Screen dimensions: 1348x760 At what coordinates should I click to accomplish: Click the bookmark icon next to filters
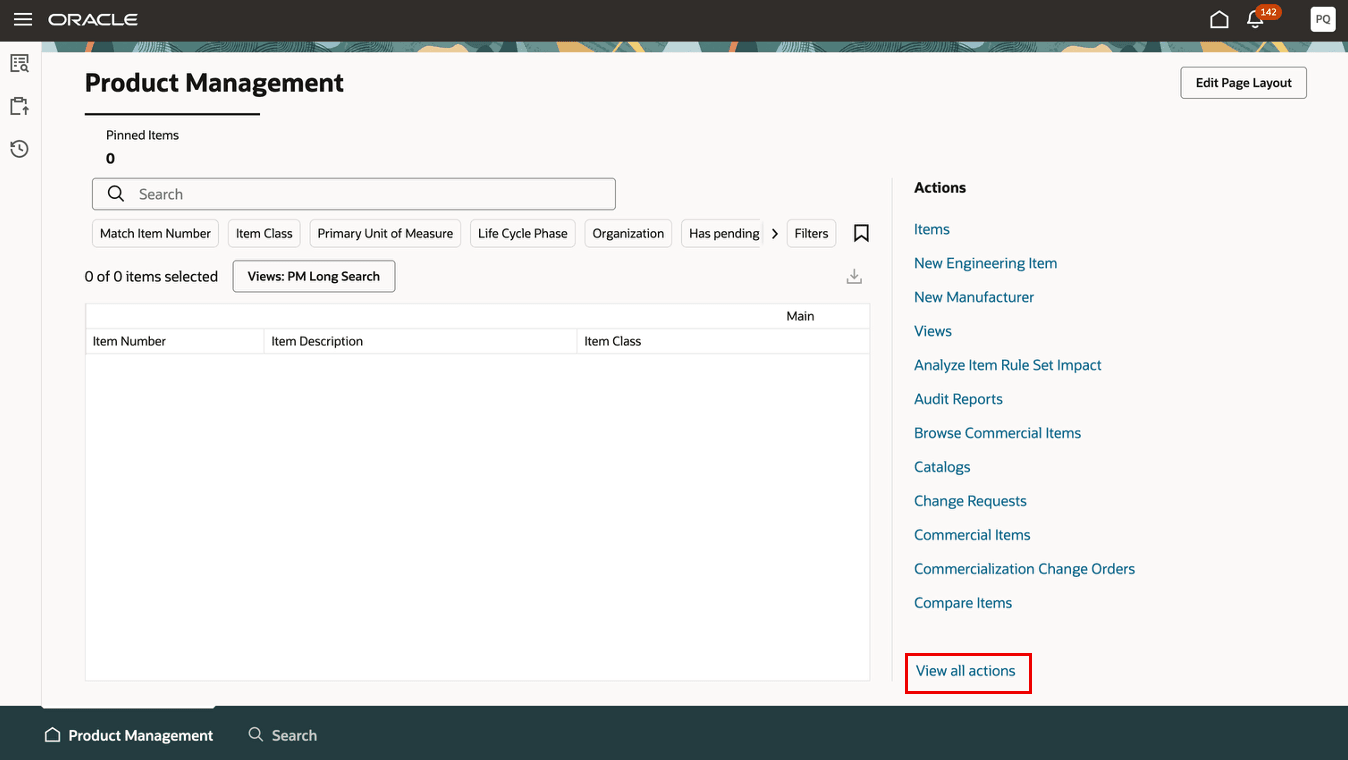(861, 233)
